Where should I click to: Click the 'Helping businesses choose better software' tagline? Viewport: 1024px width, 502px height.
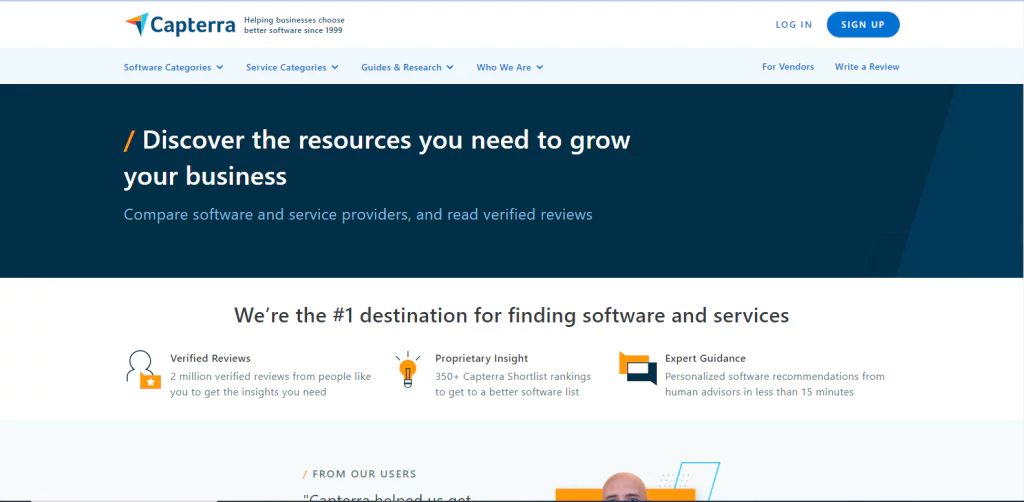295,25
